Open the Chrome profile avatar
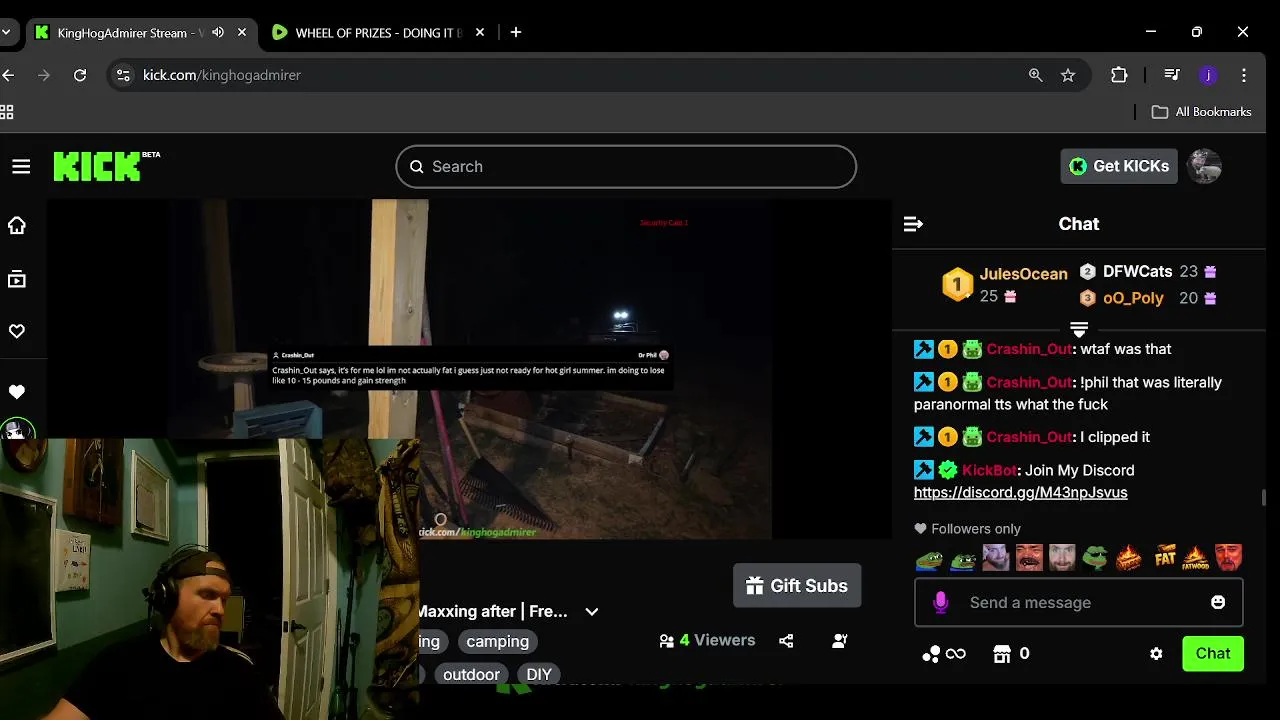Screen dimensions: 1280x720 (x=1208, y=75)
